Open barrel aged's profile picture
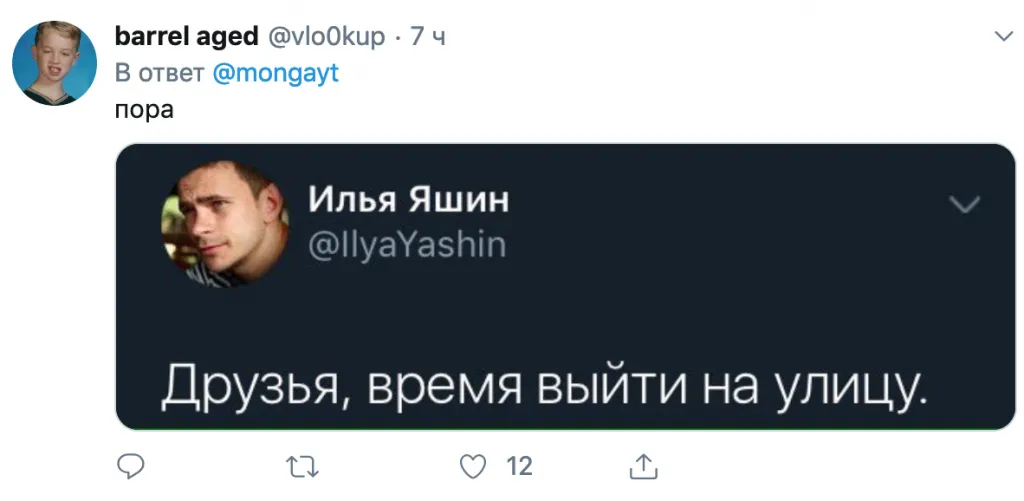The height and width of the screenshot is (501, 1024). pyautogui.click(x=54, y=63)
